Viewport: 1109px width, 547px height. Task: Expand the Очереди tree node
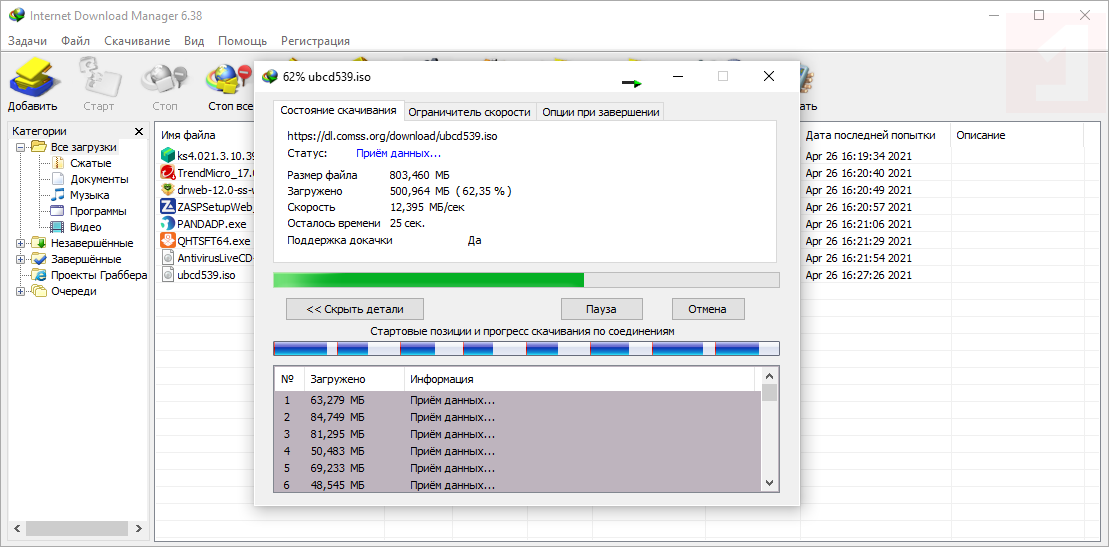click(x=20, y=291)
